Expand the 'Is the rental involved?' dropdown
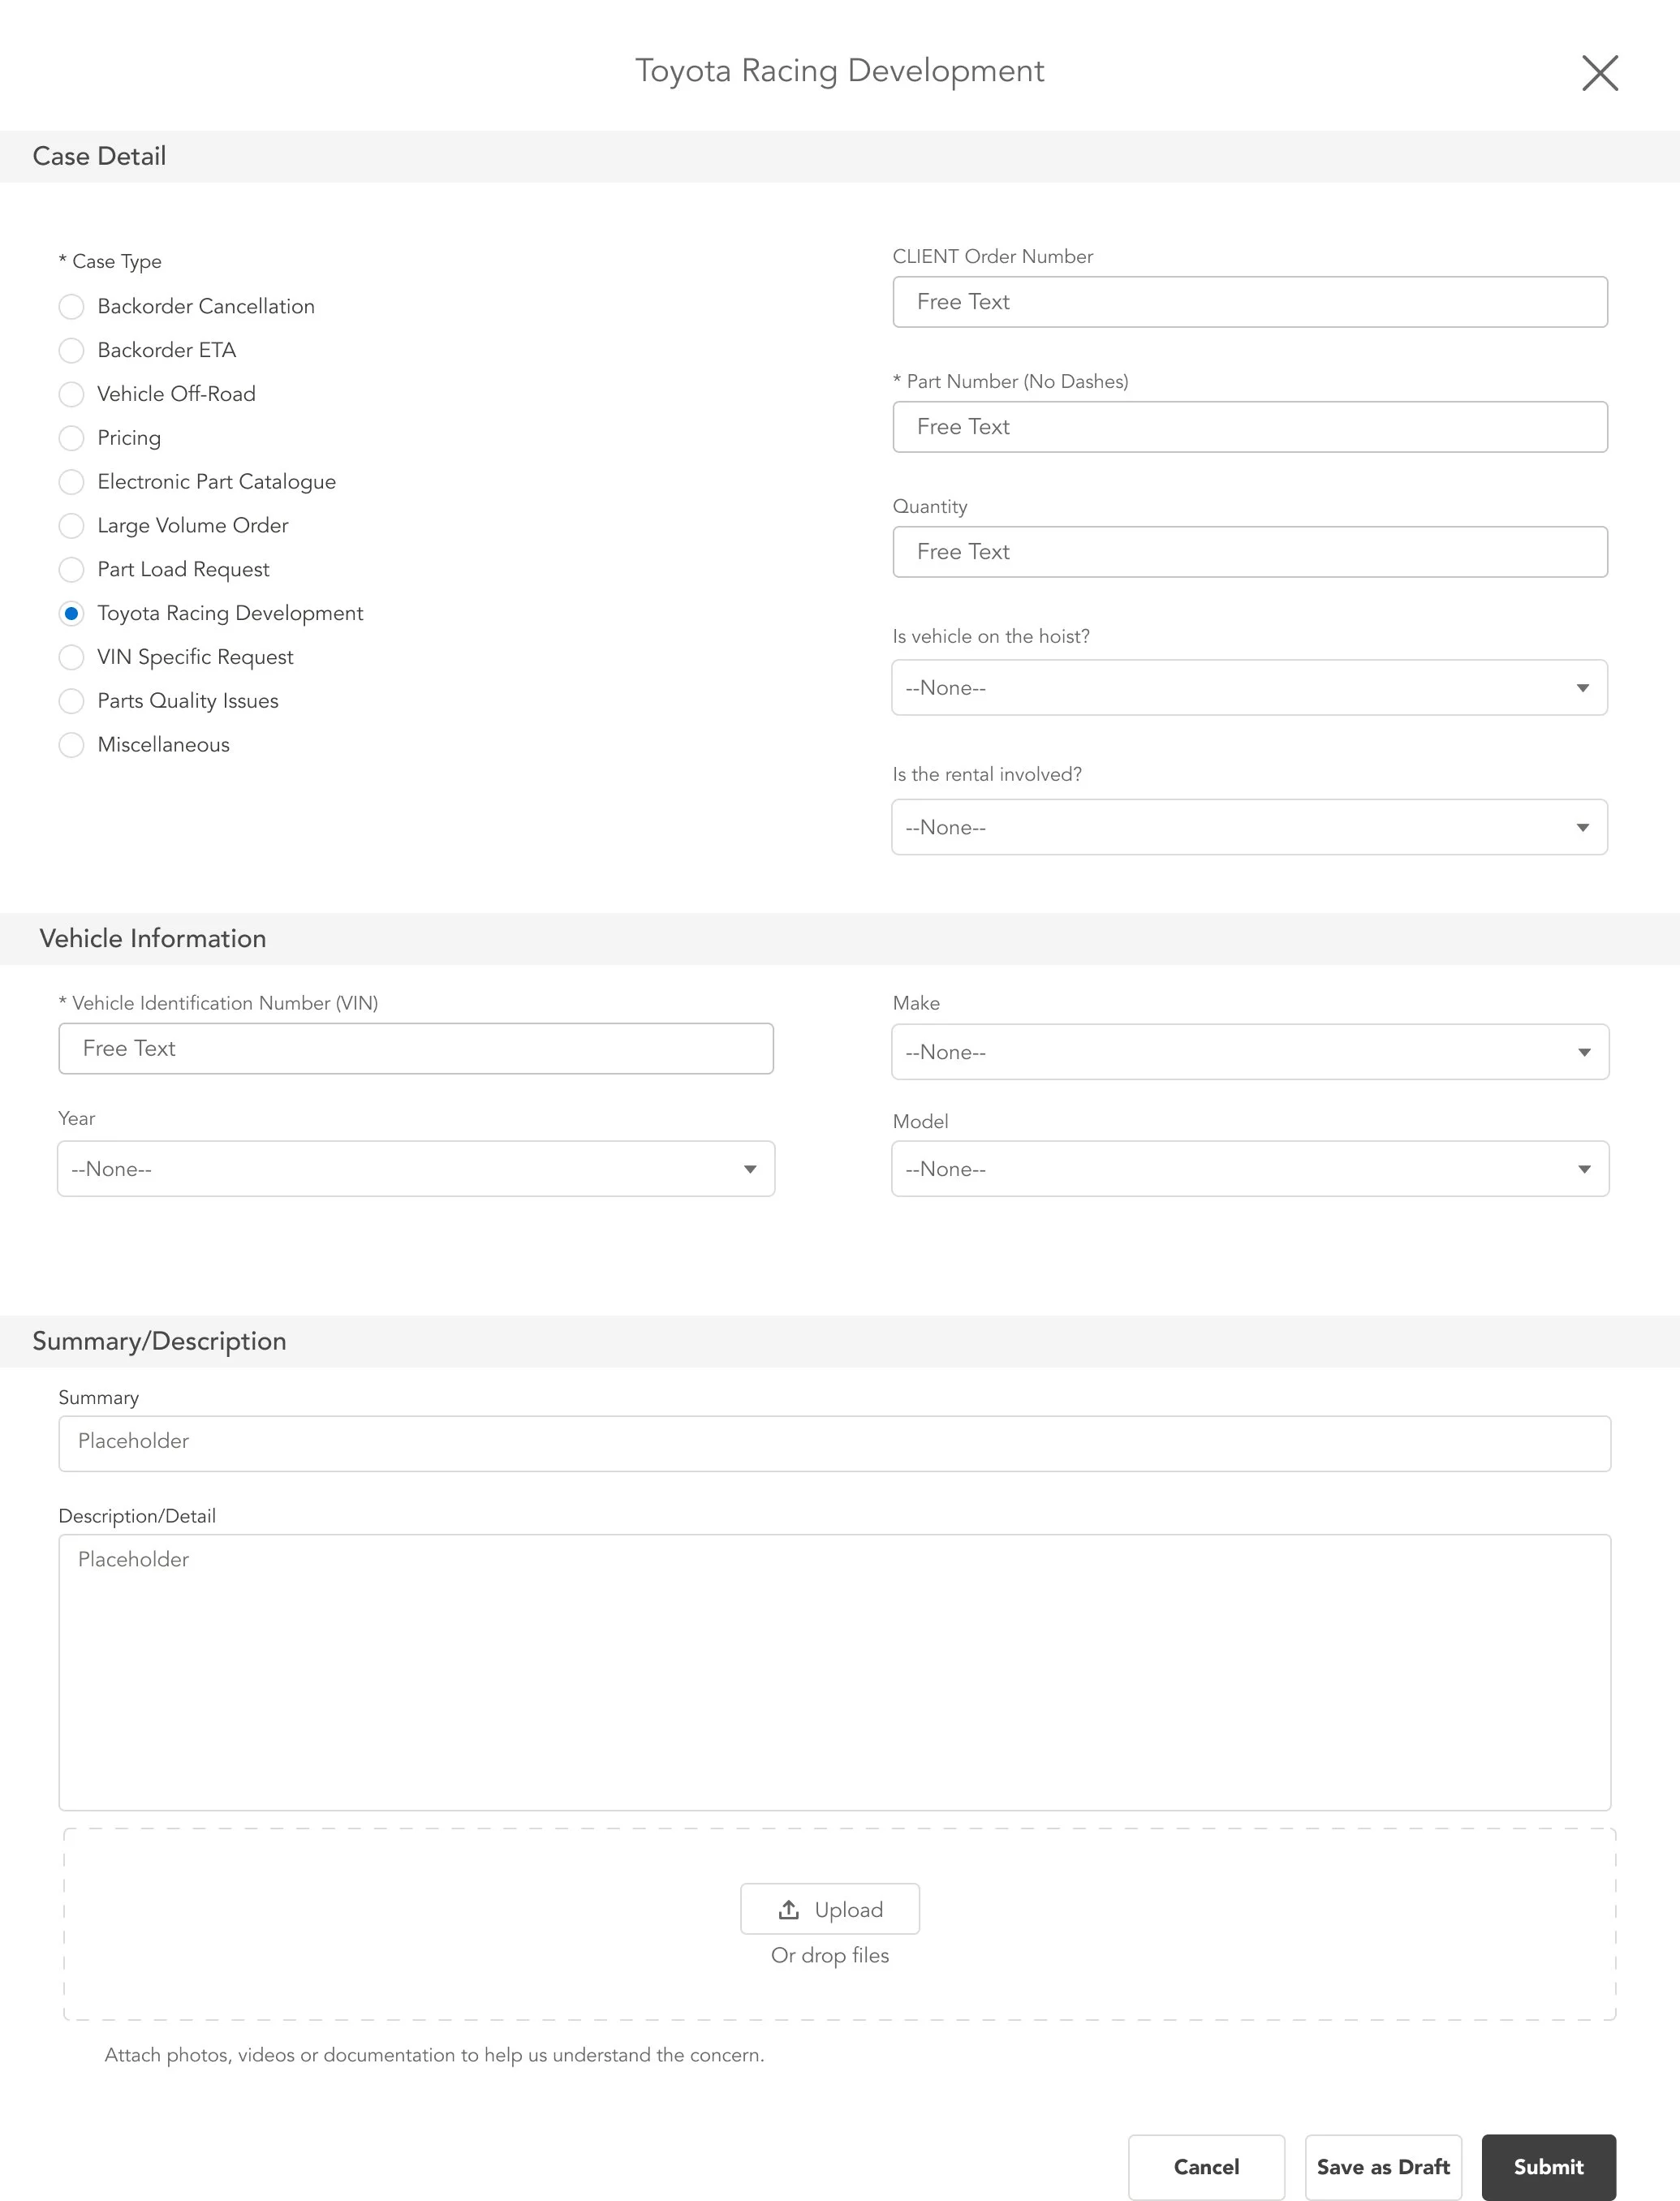Viewport: 1680px width, 2201px height. coord(1249,827)
